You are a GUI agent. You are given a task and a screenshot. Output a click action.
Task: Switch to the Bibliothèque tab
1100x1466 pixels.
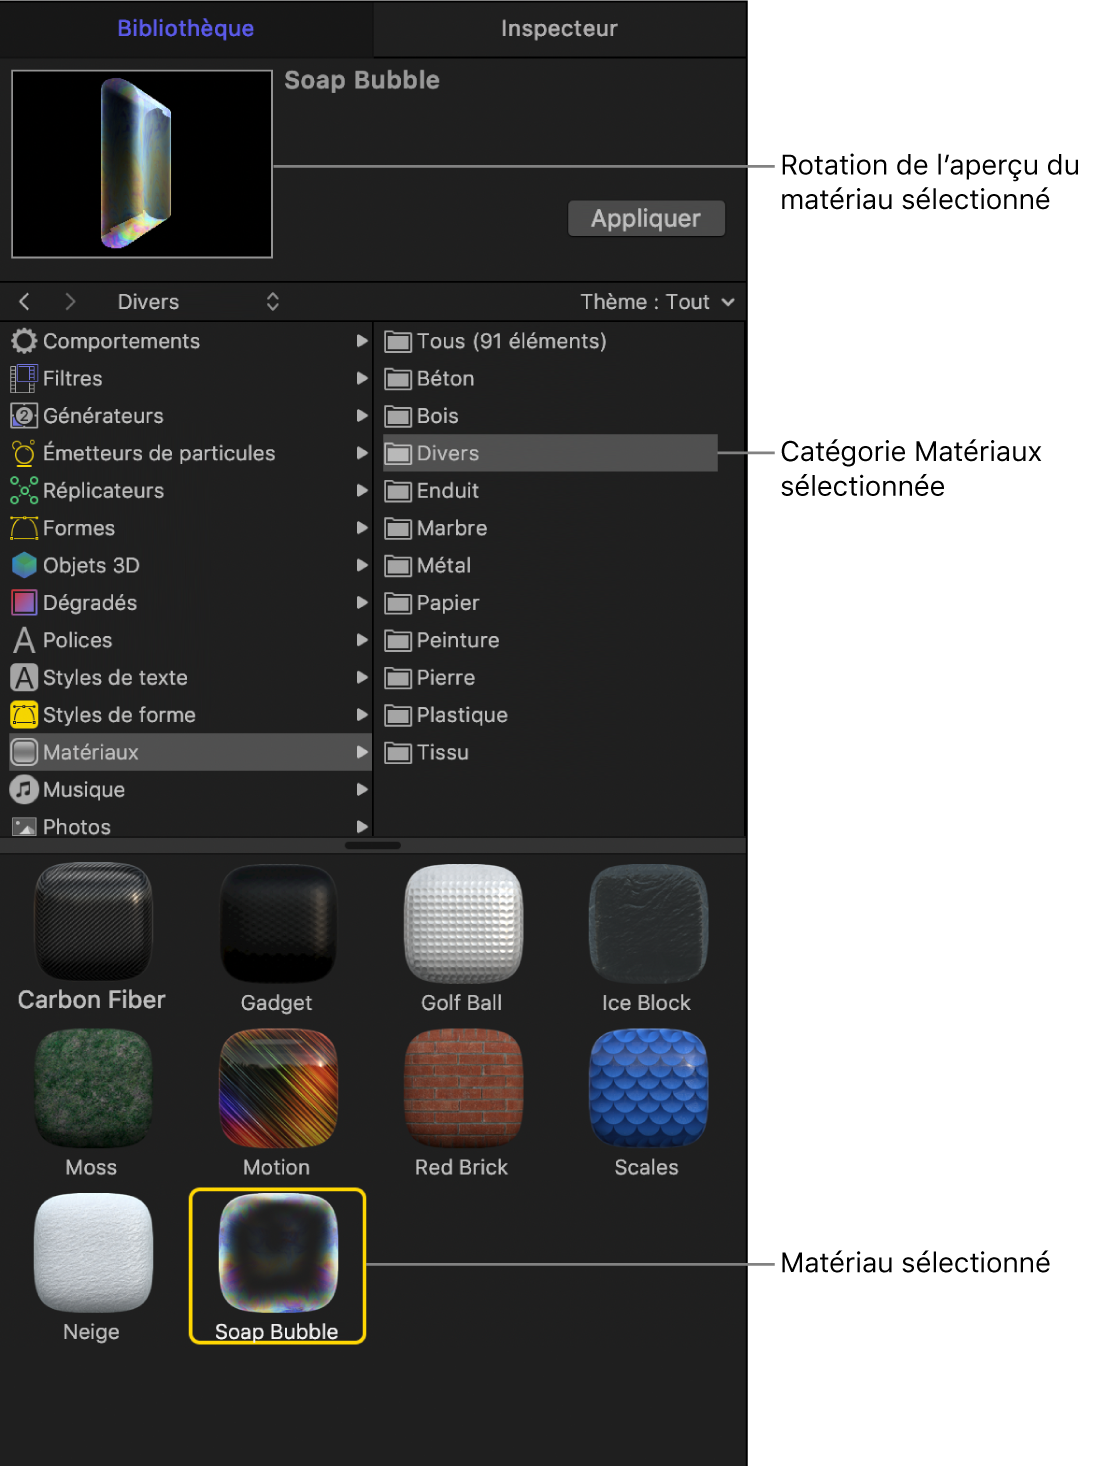tap(186, 28)
